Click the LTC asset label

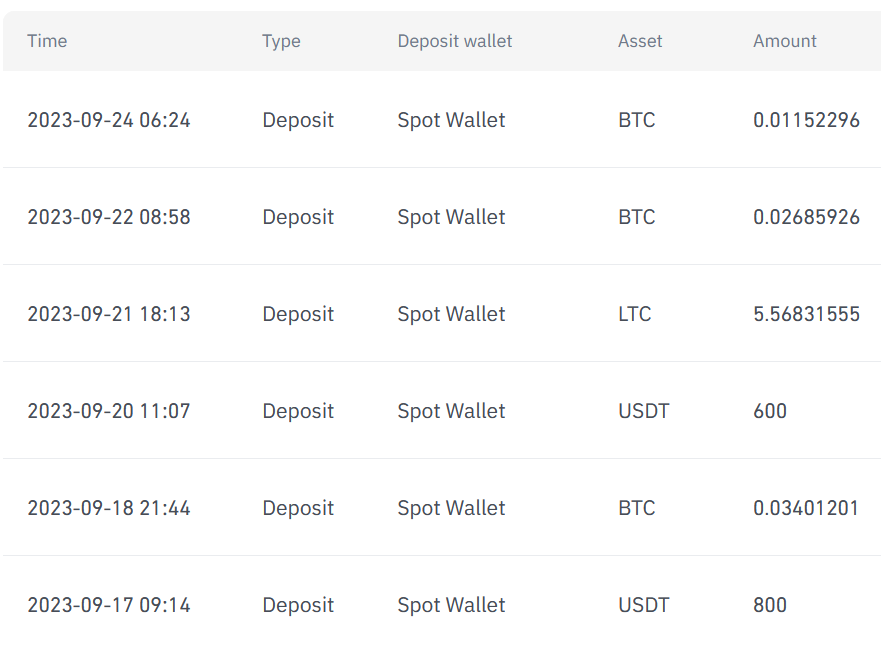[x=634, y=314]
